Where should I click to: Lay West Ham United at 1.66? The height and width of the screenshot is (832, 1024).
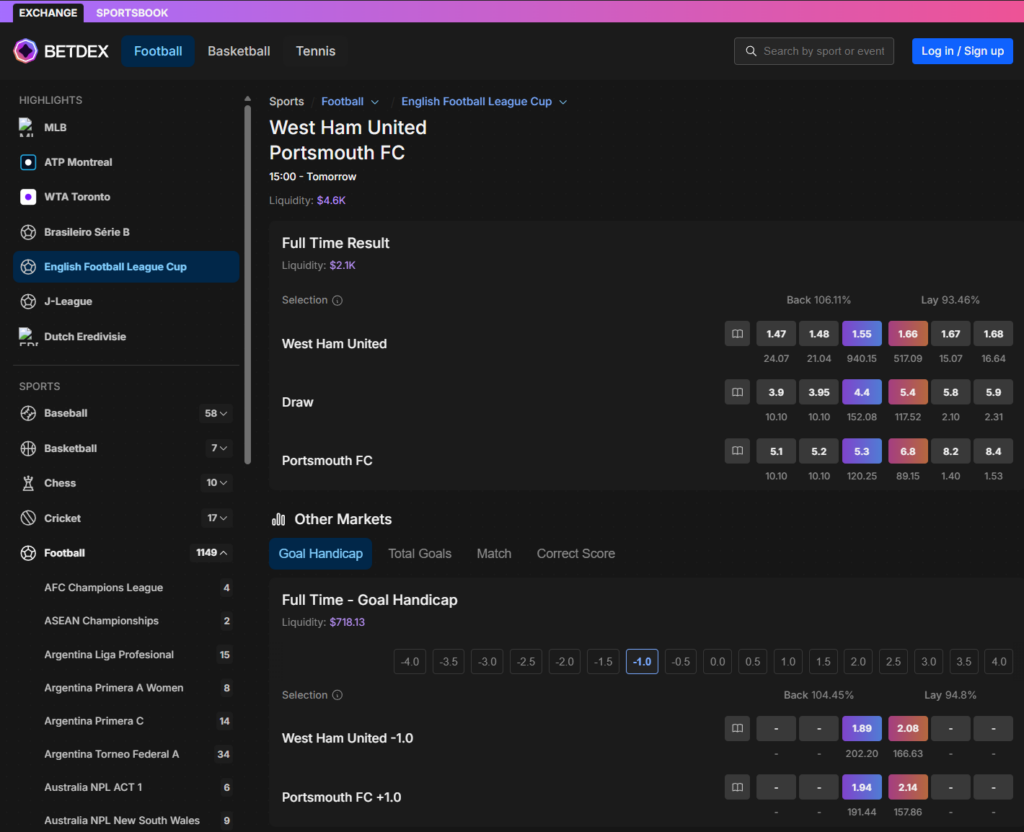(x=908, y=334)
